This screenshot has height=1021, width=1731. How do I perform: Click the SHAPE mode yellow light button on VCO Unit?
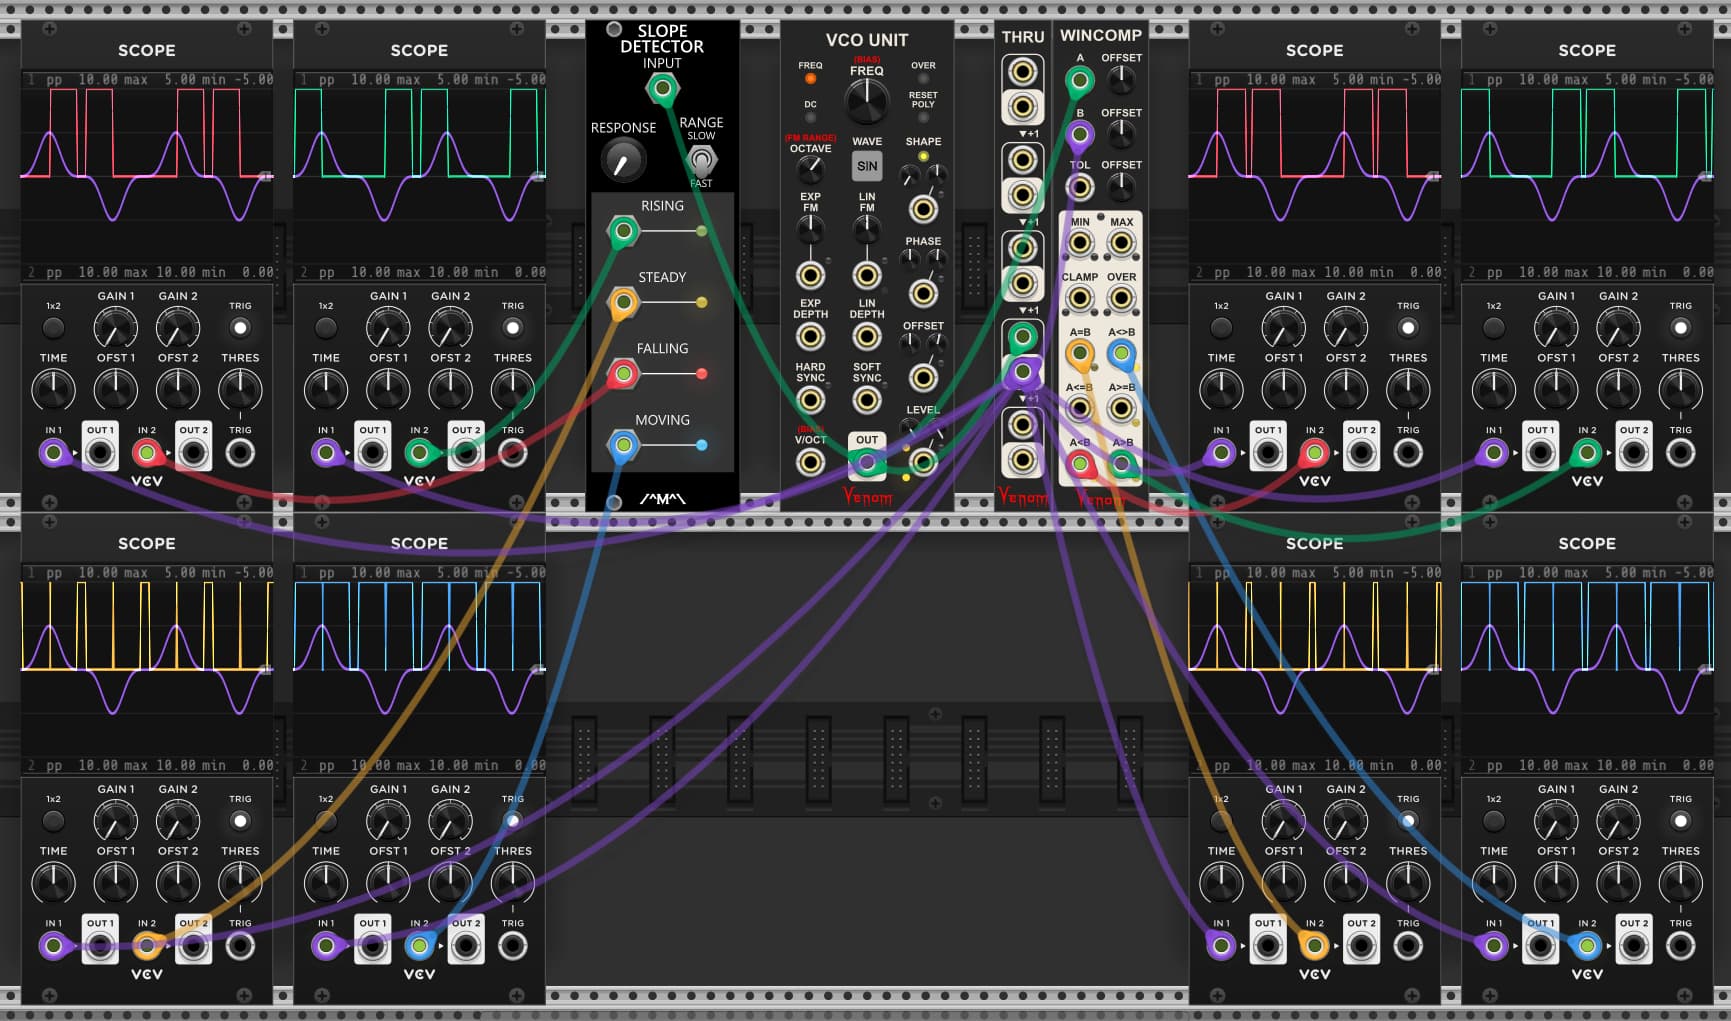click(x=923, y=157)
